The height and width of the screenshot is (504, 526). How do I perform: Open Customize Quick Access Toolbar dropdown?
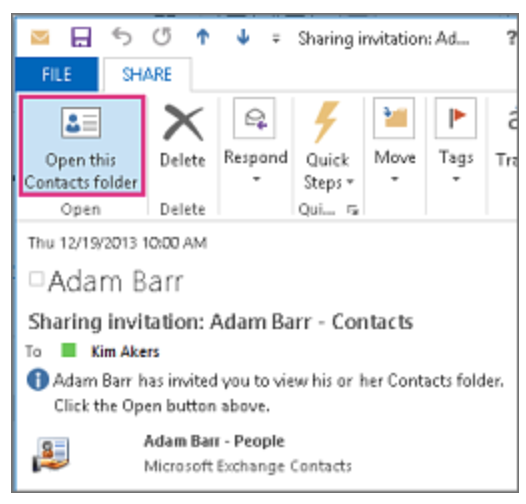276,39
